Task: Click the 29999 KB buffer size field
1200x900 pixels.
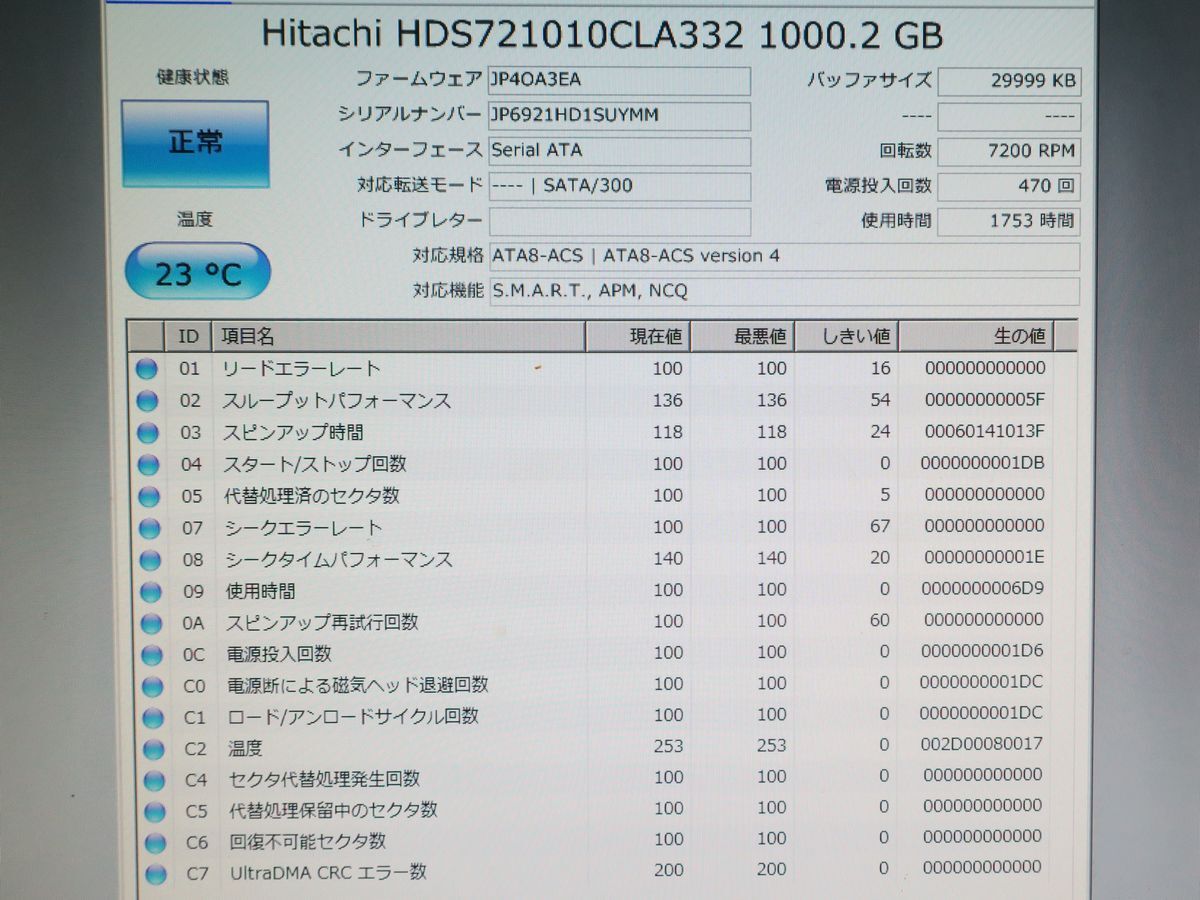Action: (x=1009, y=81)
